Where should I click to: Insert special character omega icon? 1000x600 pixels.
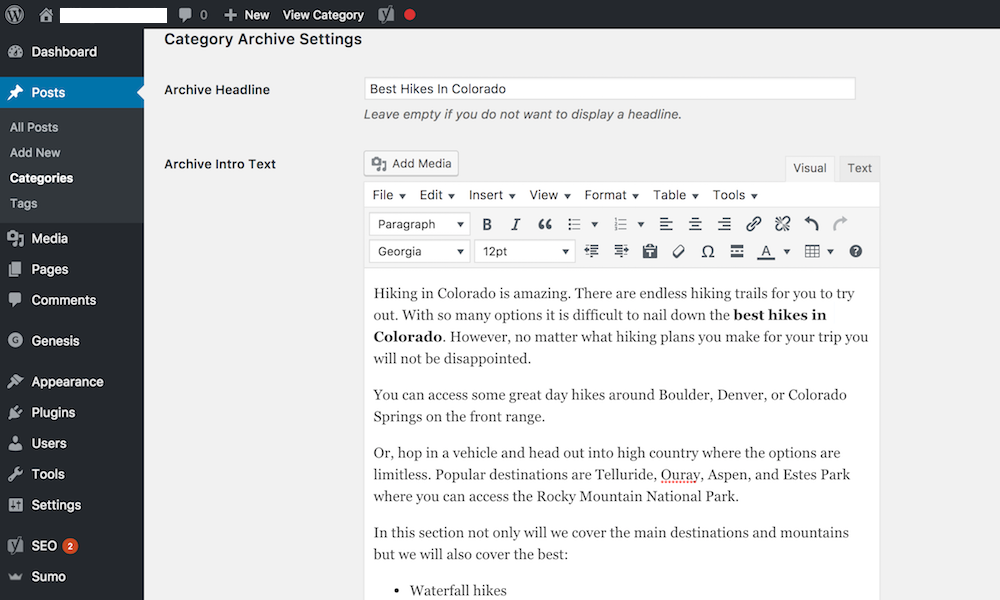[708, 251]
